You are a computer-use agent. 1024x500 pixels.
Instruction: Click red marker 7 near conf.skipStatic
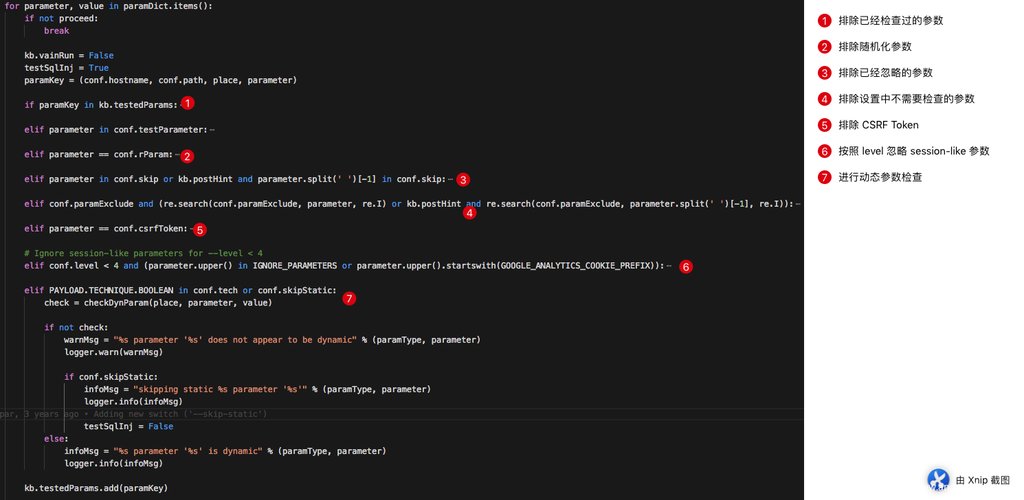coord(348,298)
